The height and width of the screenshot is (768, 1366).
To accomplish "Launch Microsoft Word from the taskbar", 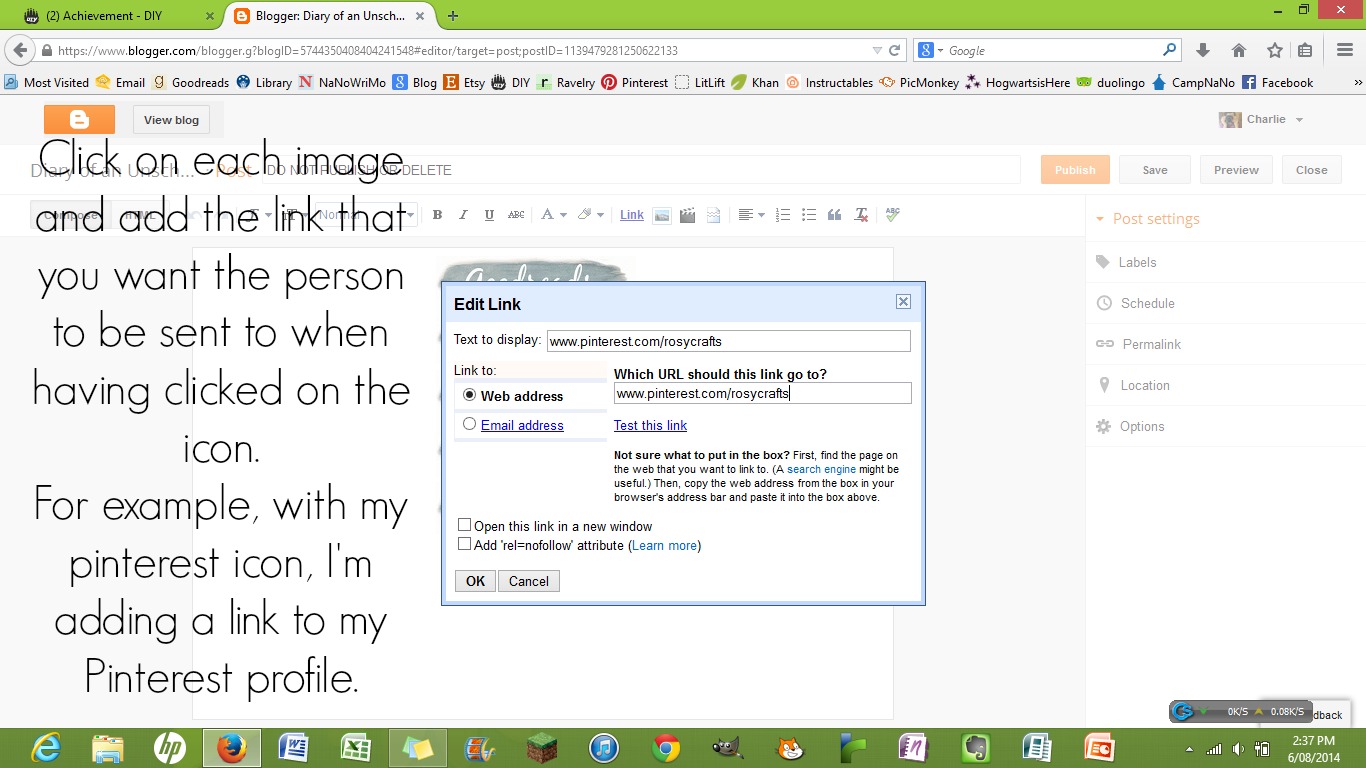I will point(294,748).
